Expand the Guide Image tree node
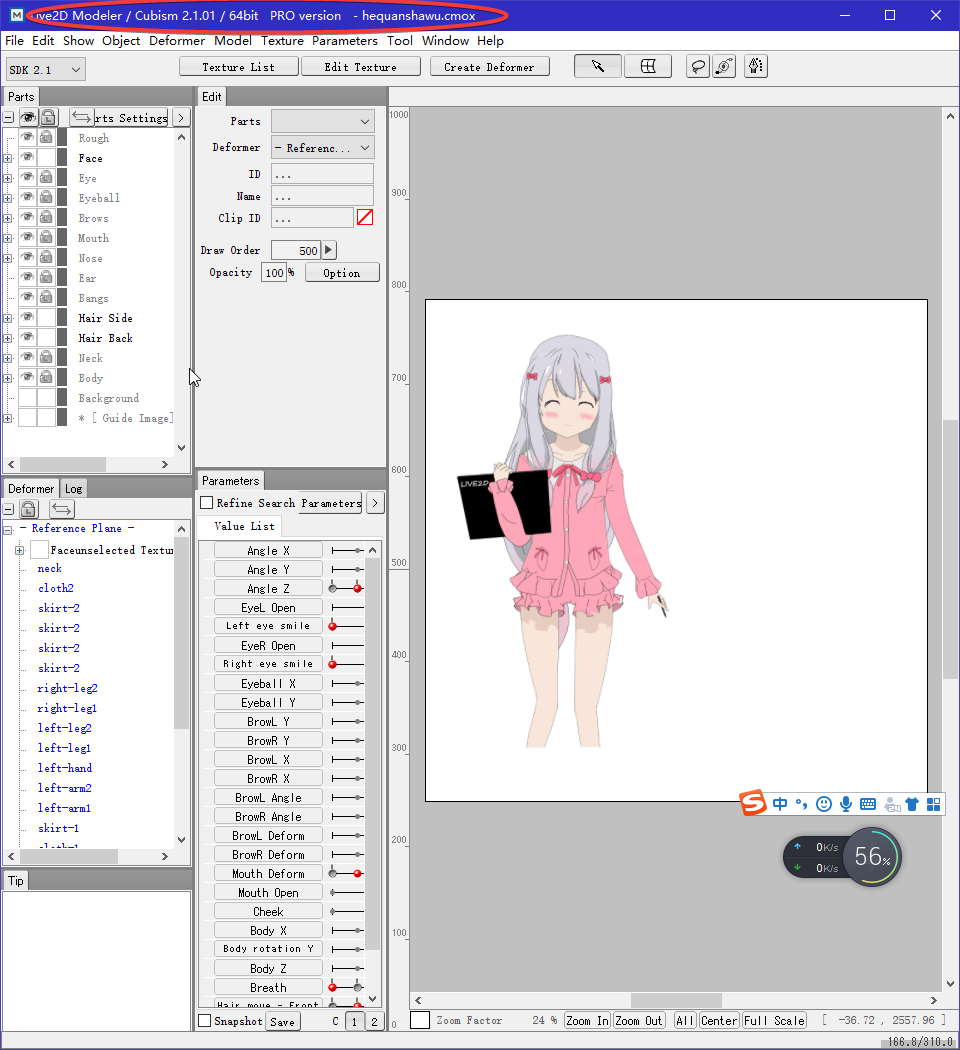The height and width of the screenshot is (1050, 960). point(7,419)
